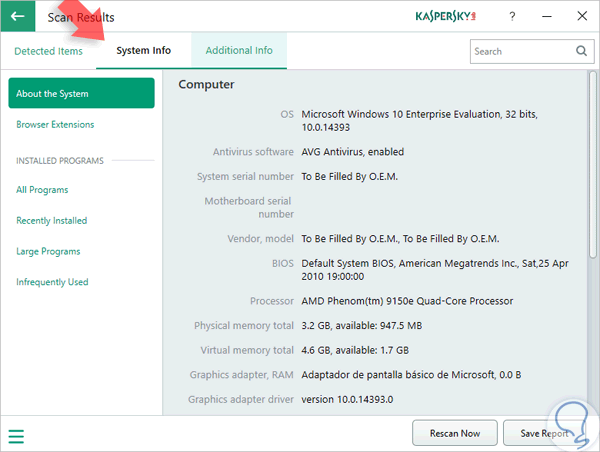The height and width of the screenshot is (452, 600).
Task: Select About the System in sidebar
Action: pos(82,93)
